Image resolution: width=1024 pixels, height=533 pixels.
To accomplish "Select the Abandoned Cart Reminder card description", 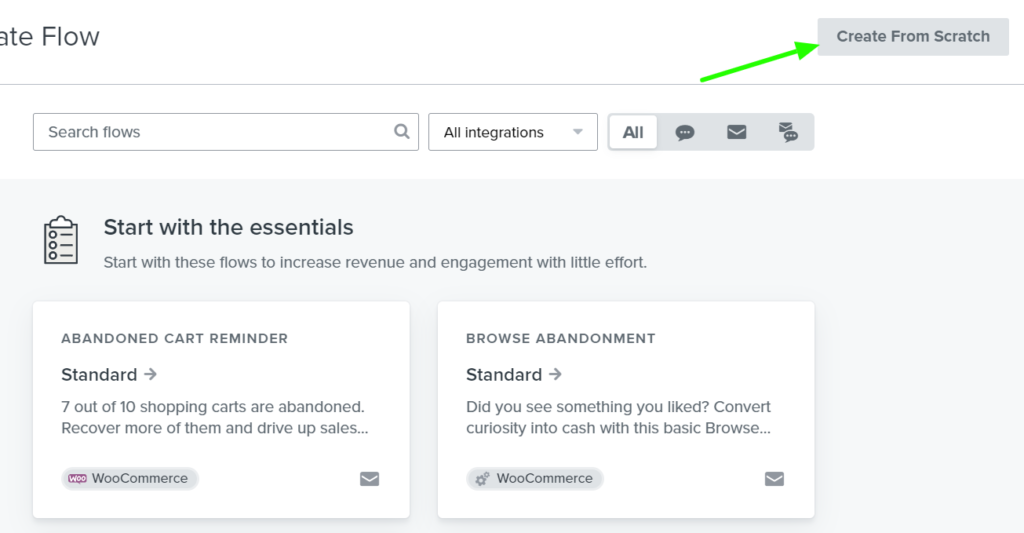I will pyautogui.click(x=215, y=417).
